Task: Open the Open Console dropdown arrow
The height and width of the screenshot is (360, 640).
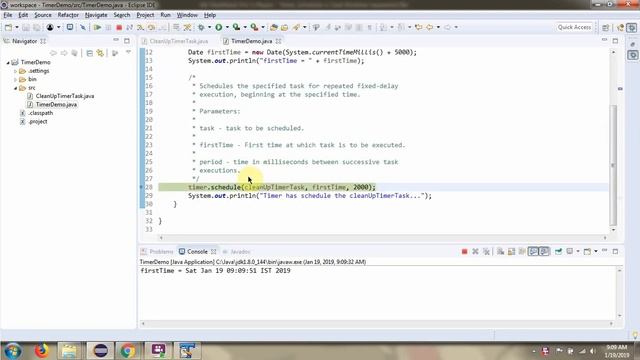Action: pos(596,251)
